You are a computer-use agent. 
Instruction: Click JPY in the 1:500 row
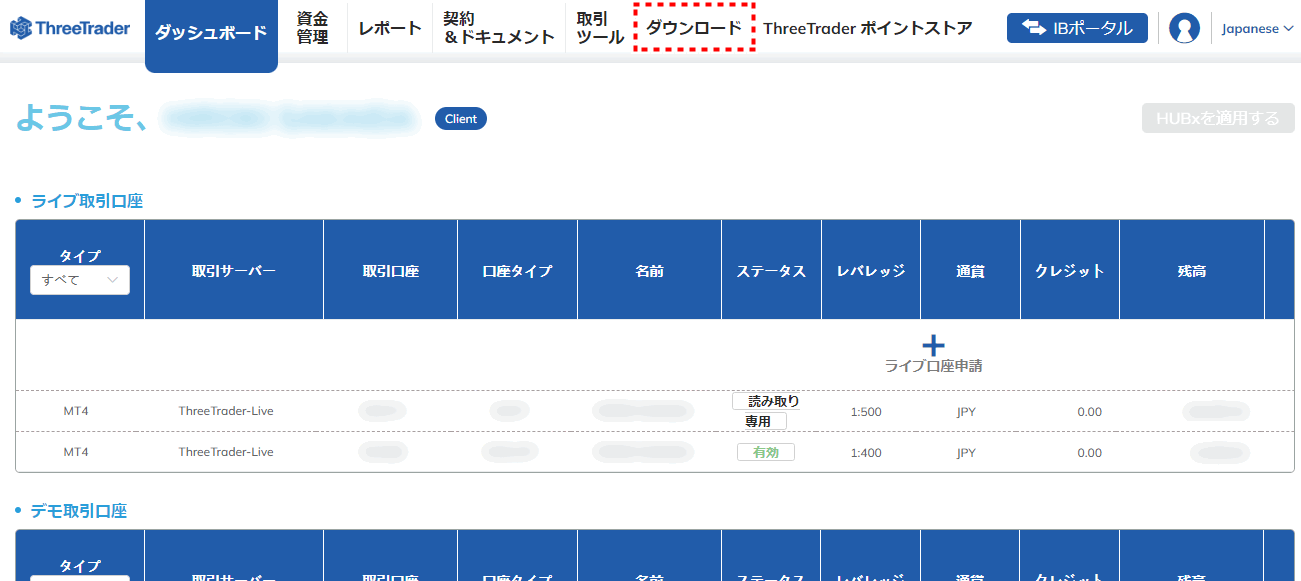pyautogui.click(x=966, y=412)
